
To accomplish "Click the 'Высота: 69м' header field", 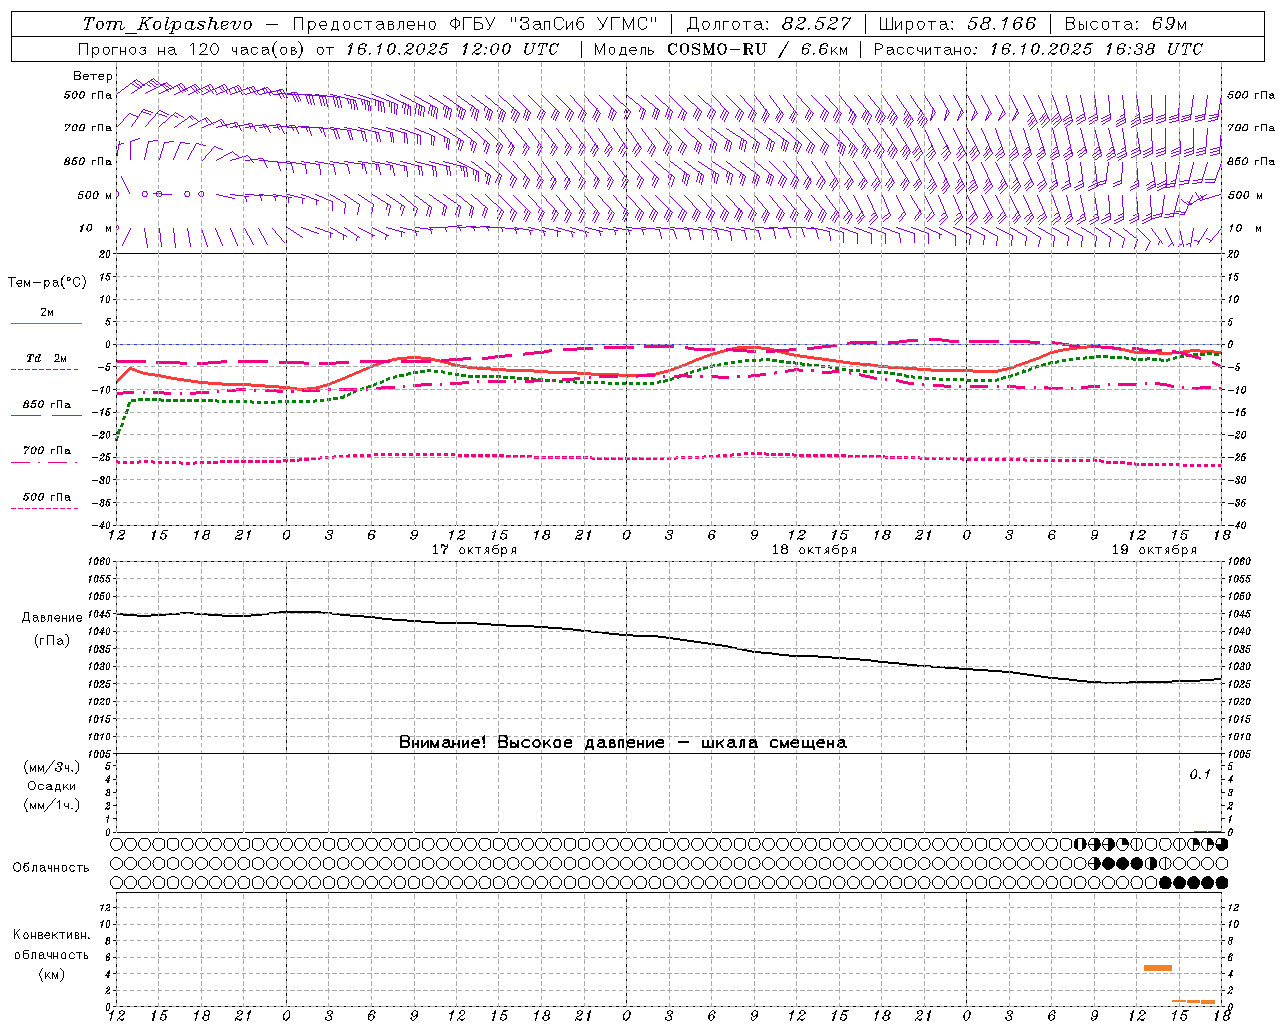I will 1125,24.
